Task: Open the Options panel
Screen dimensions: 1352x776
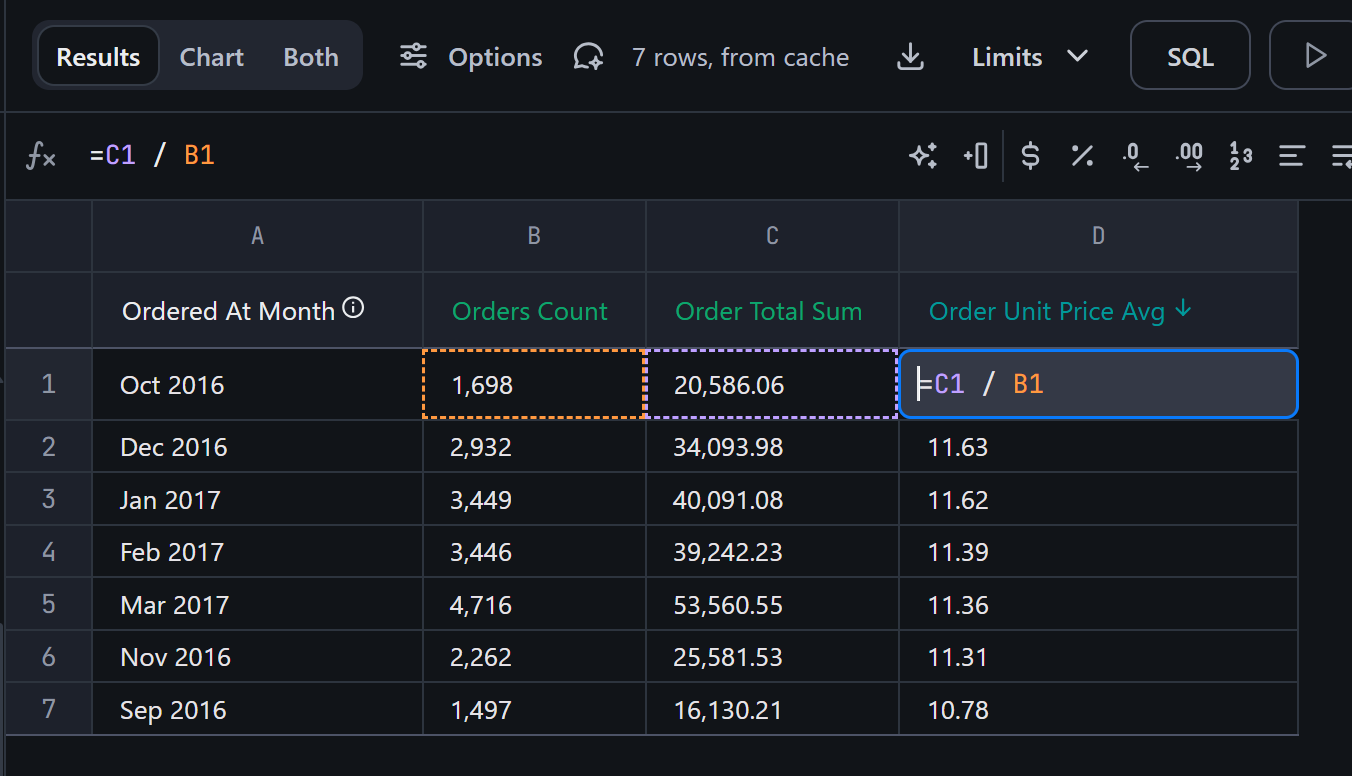Action: point(470,57)
